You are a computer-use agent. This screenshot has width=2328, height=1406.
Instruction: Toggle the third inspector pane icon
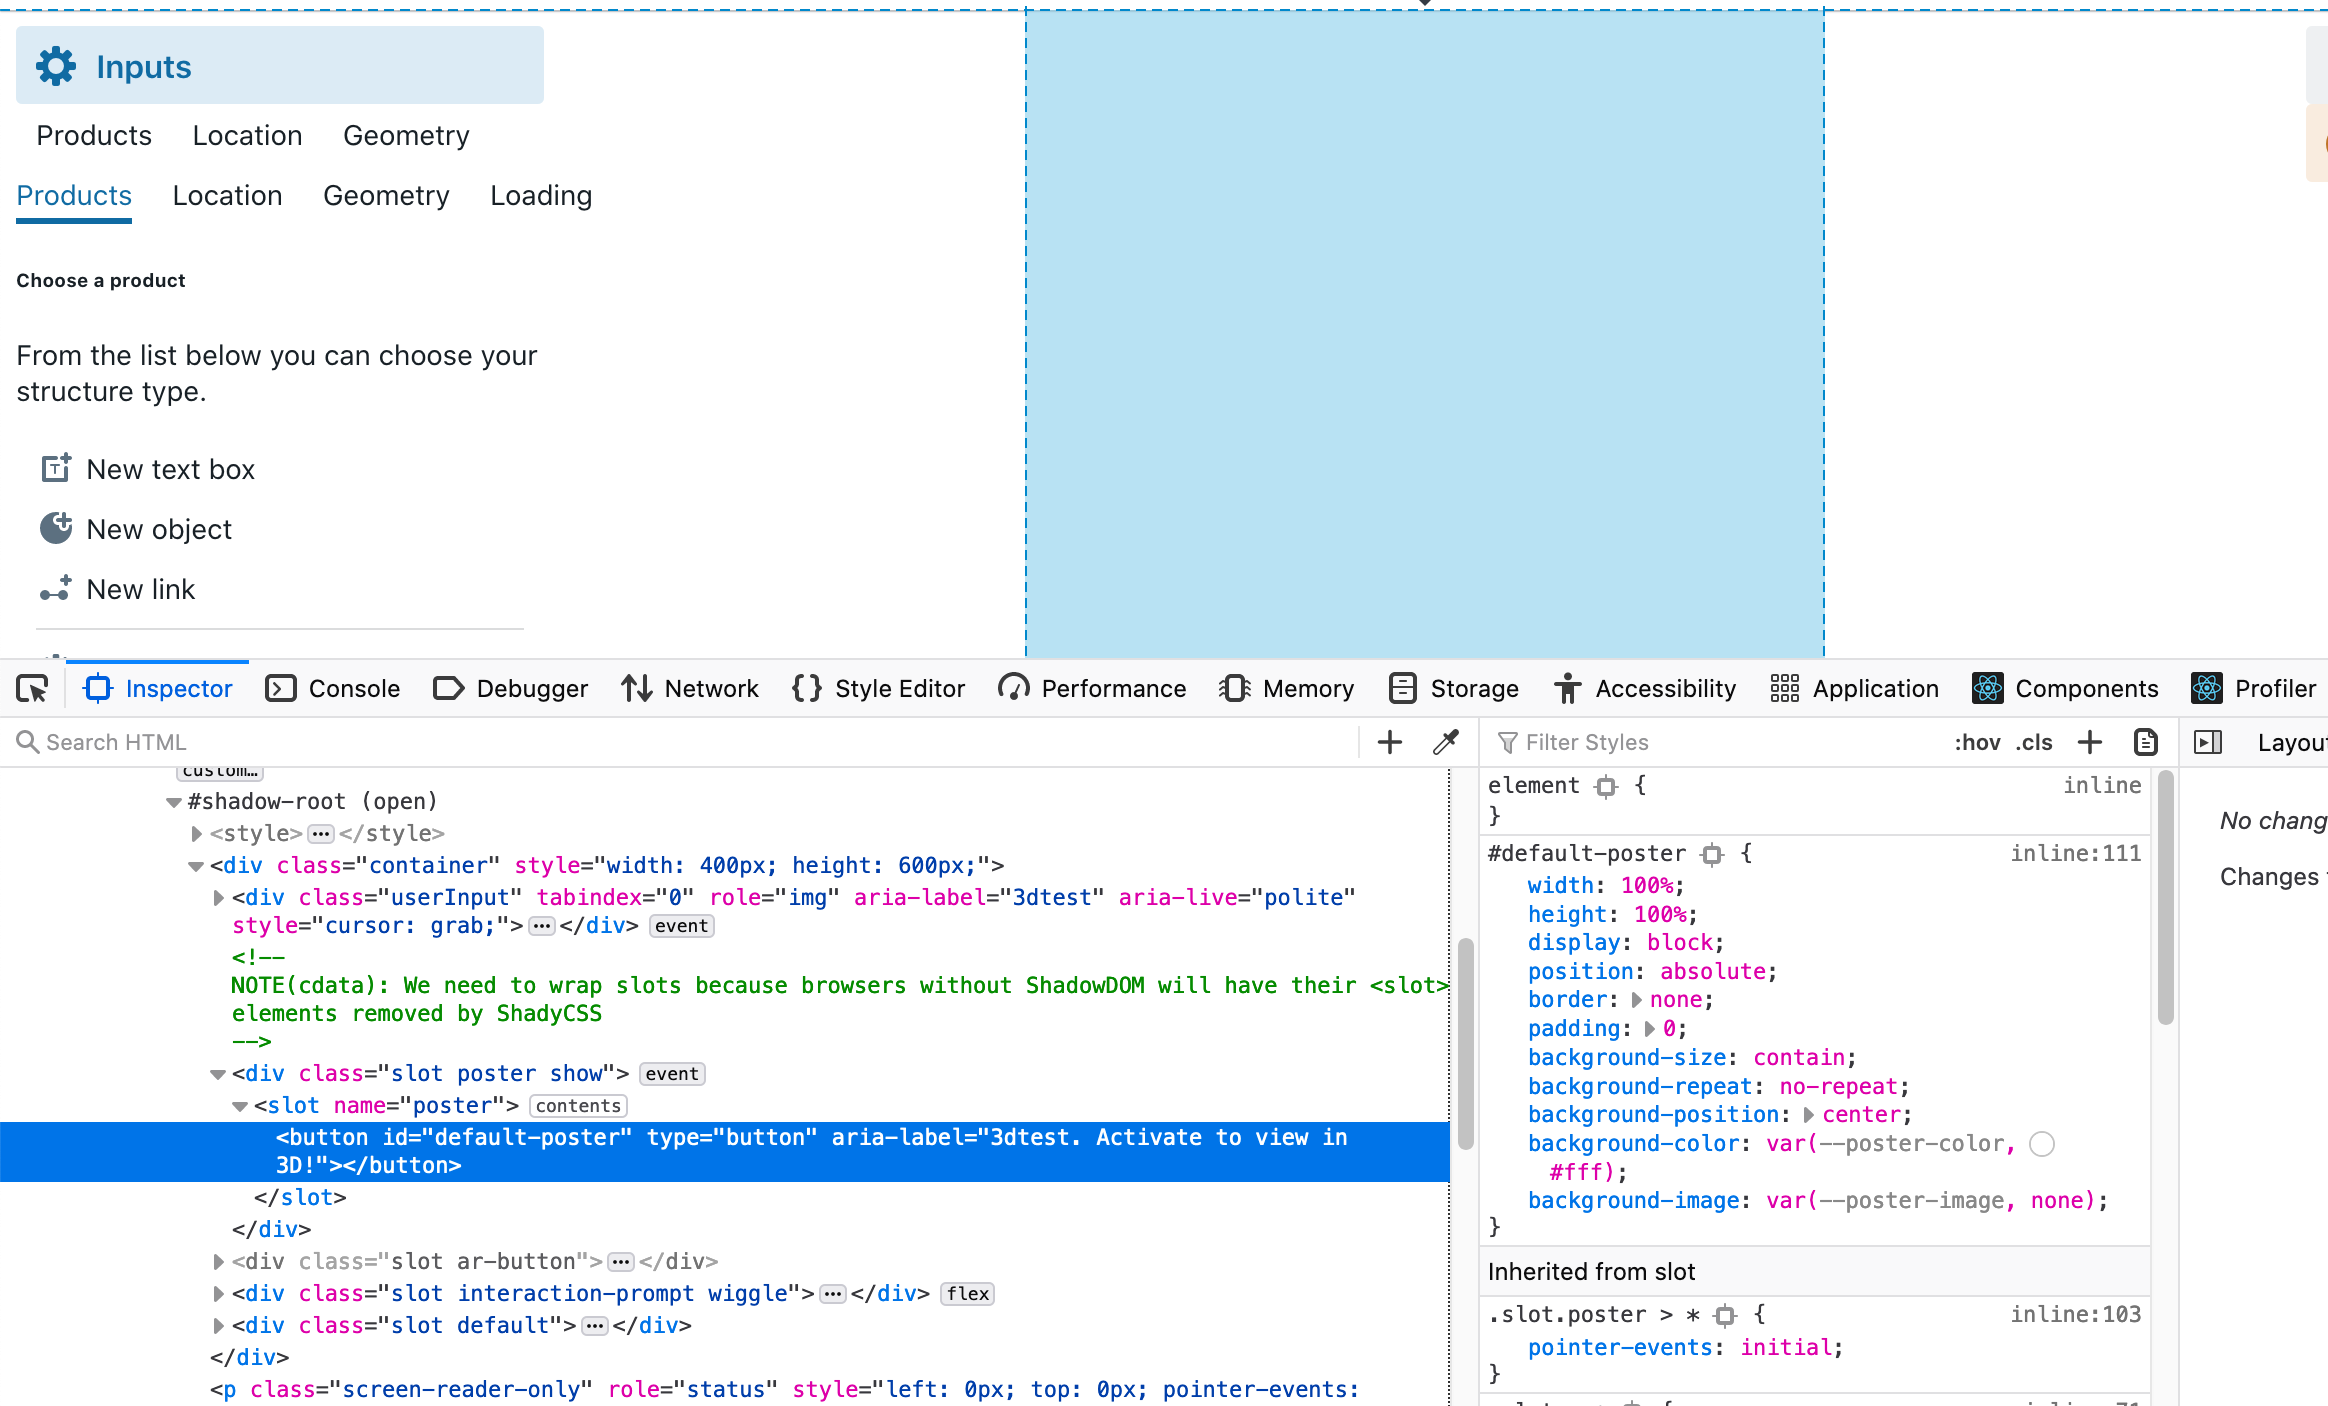tap(2208, 742)
